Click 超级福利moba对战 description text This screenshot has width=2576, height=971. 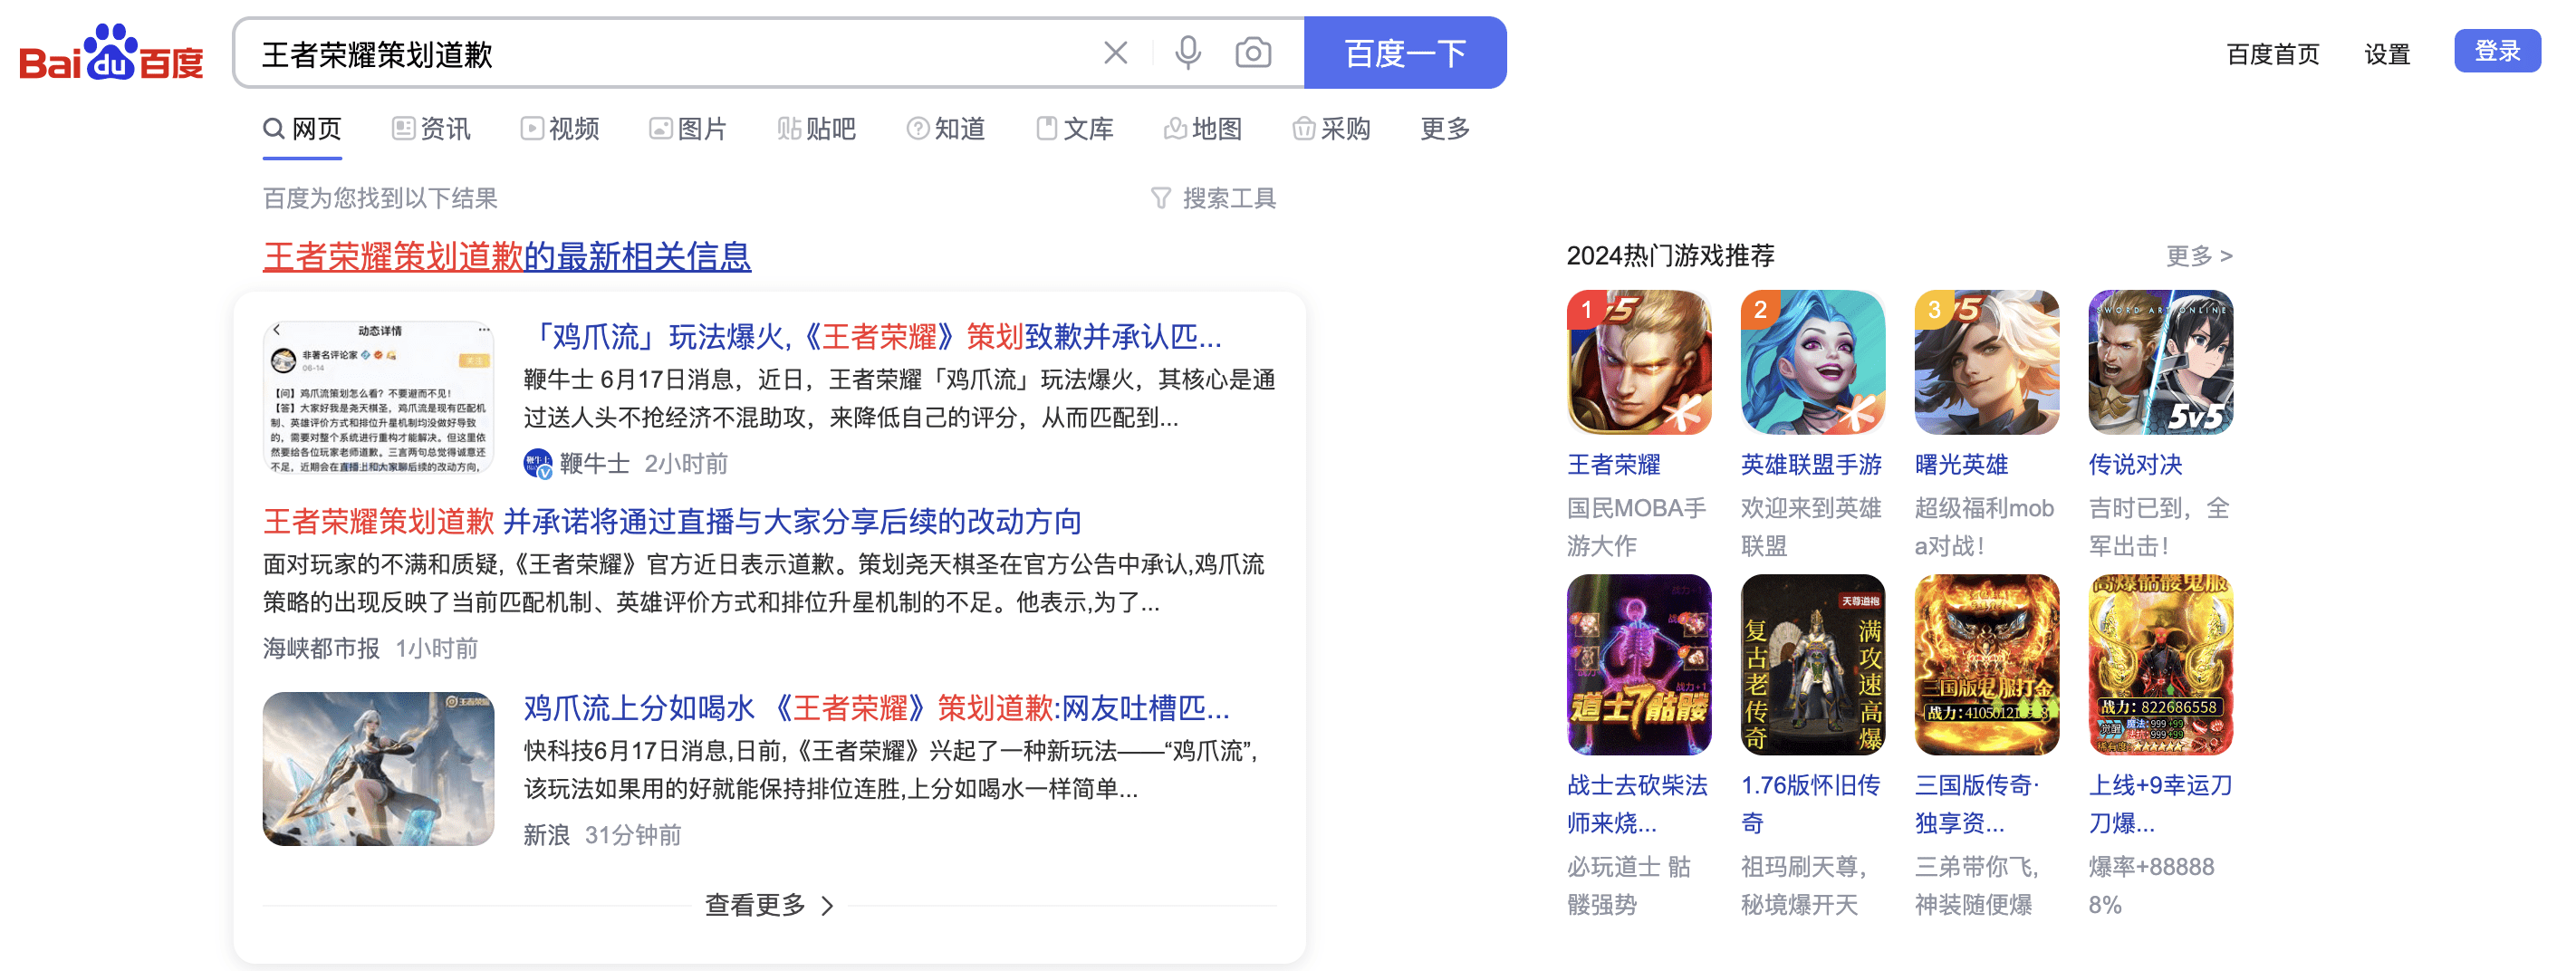click(x=1985, y=527)
